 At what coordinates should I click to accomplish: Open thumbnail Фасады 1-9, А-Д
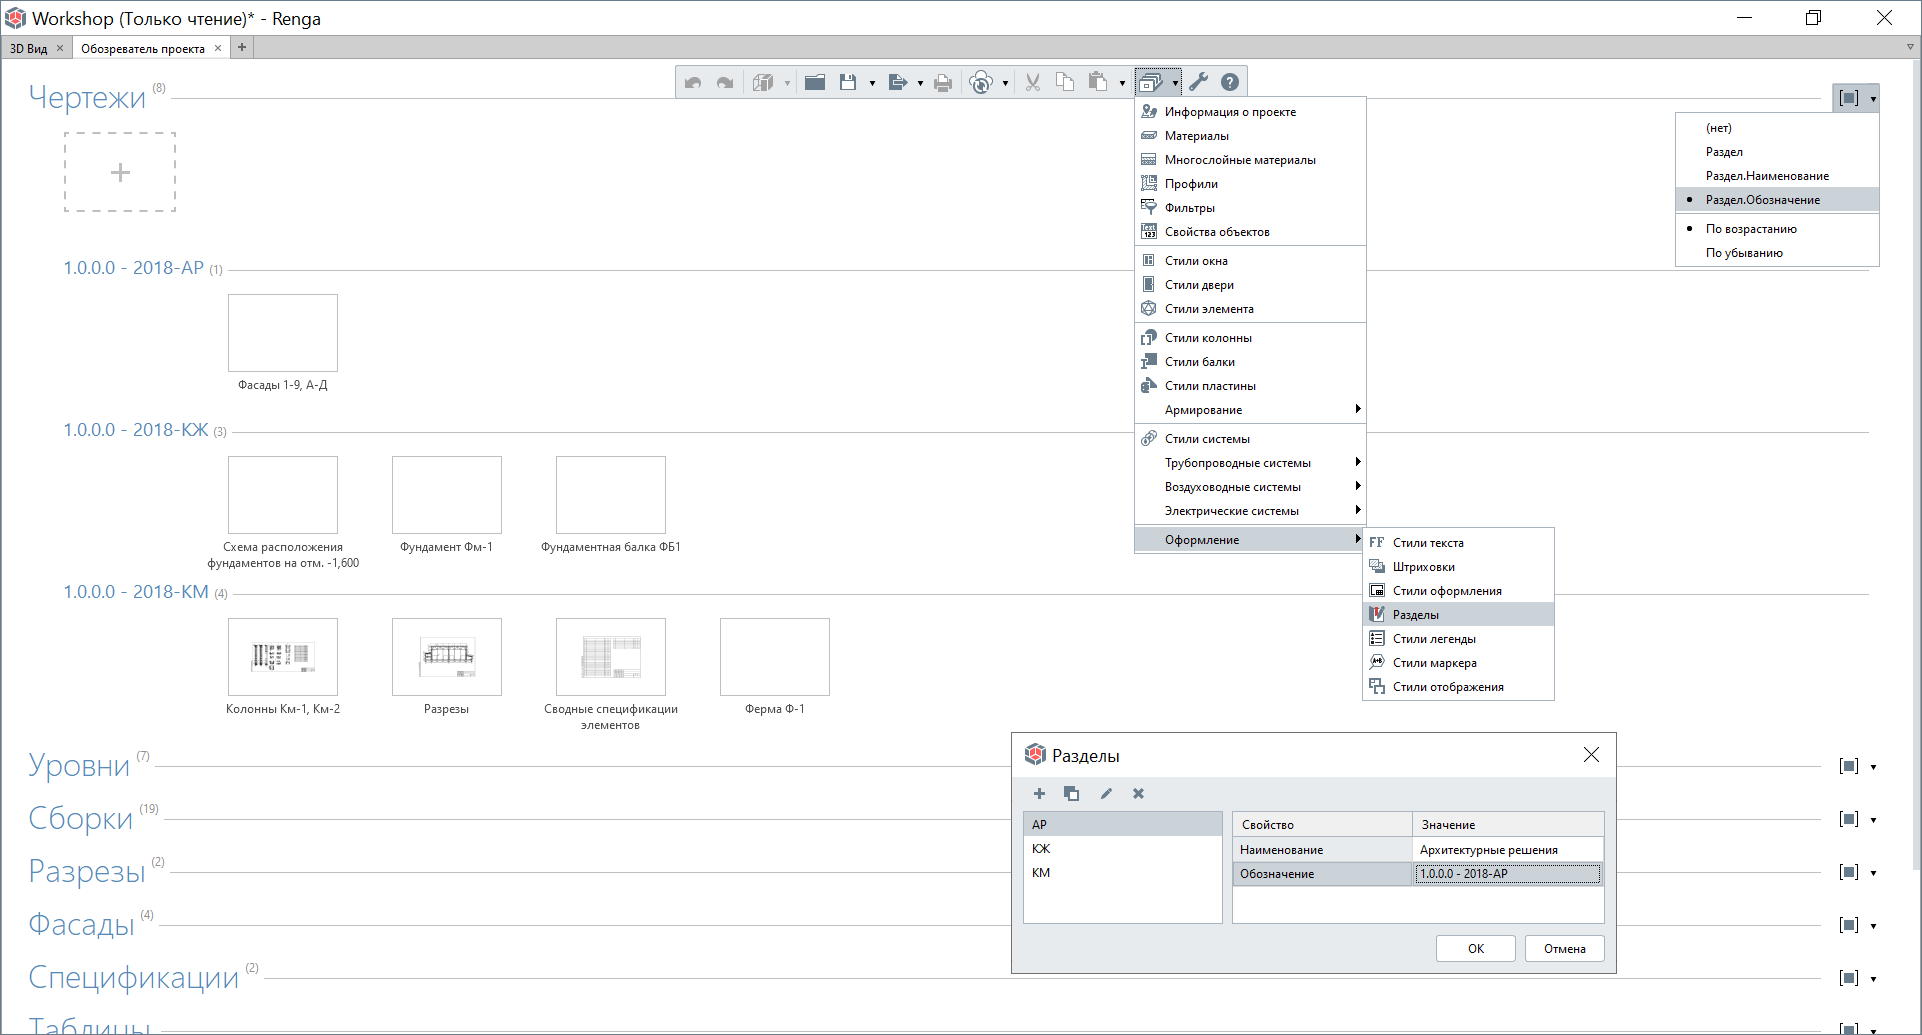(x=283, y=333)
